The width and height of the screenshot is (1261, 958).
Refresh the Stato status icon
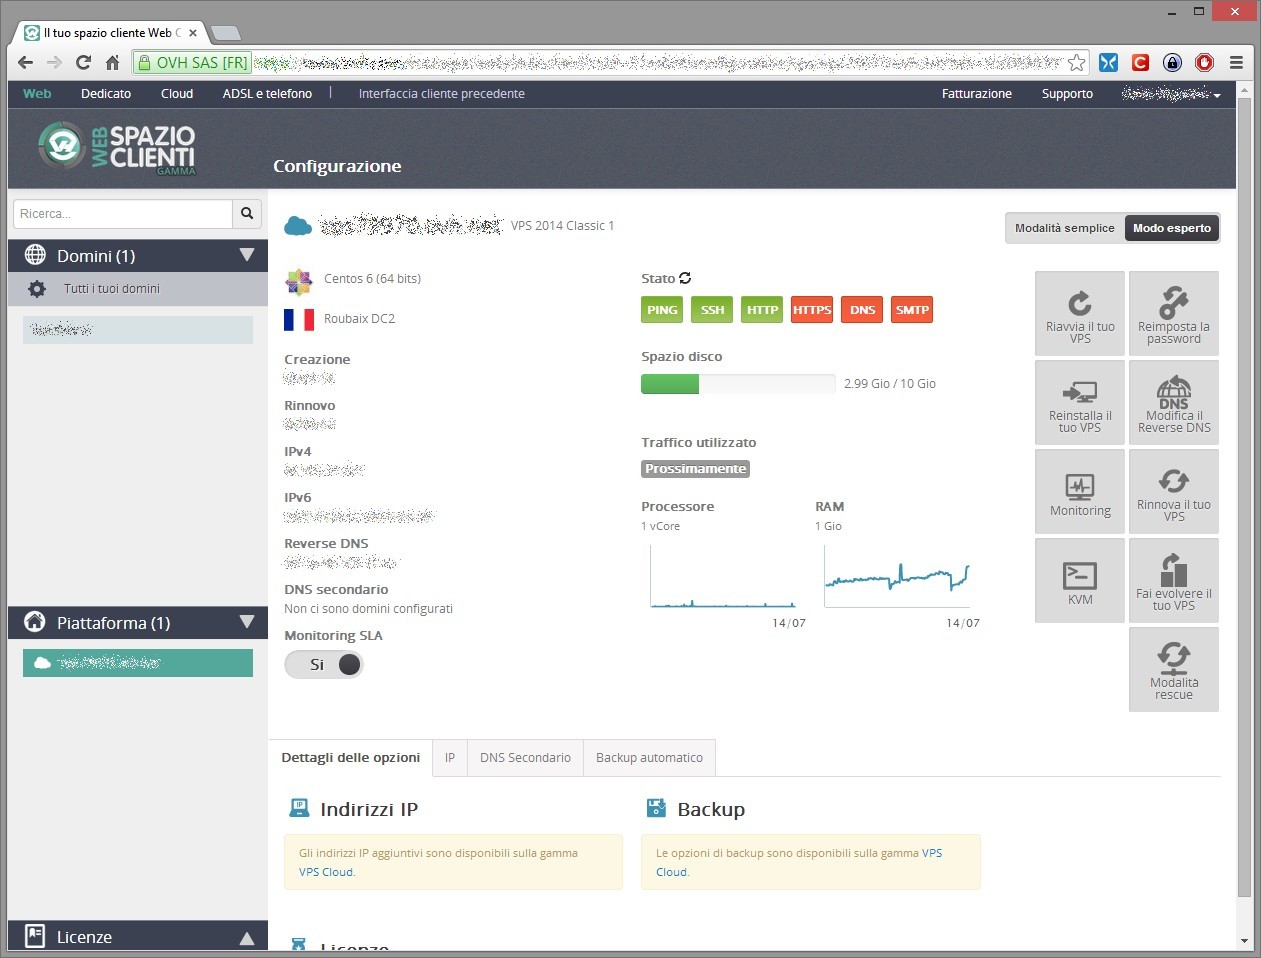pos(685,278)
